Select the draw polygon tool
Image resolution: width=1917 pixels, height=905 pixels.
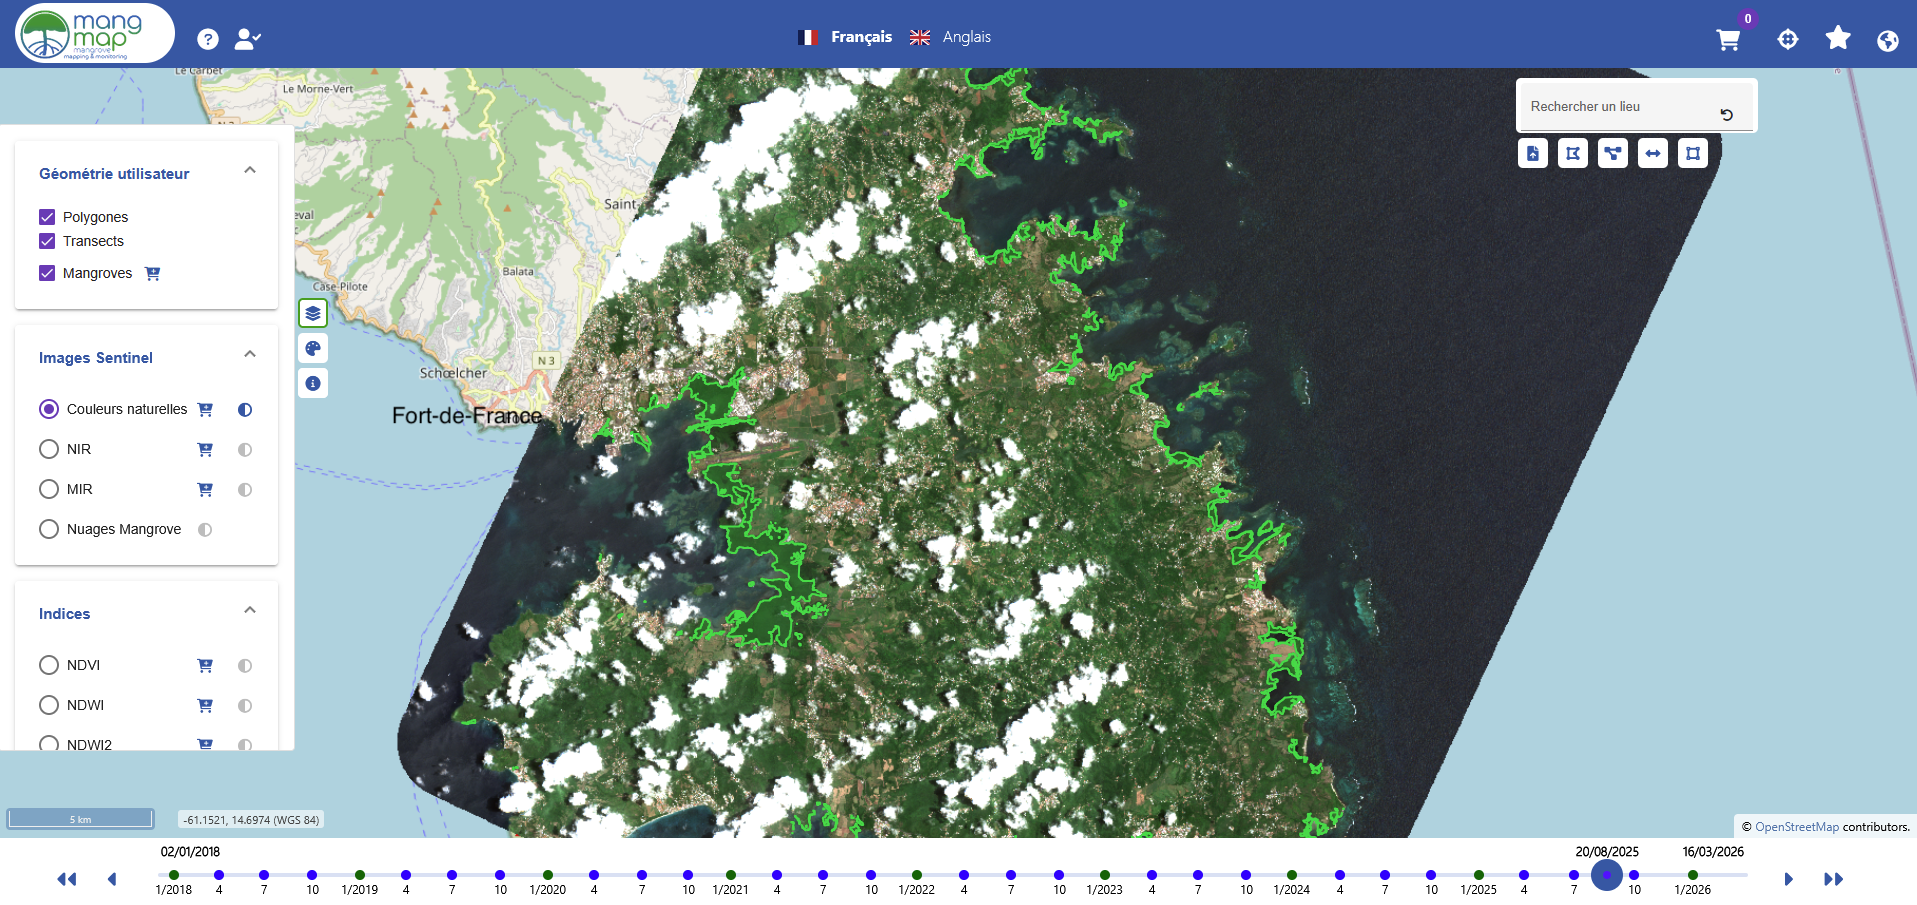pos(1572,153)
